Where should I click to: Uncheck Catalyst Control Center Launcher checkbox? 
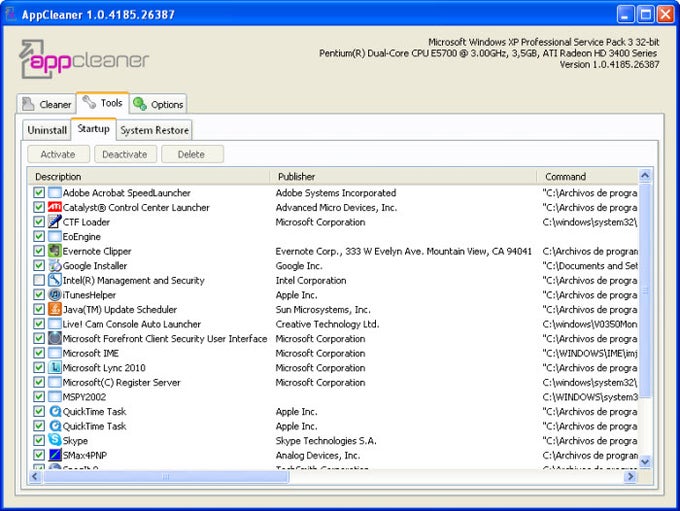click(39, 207)
